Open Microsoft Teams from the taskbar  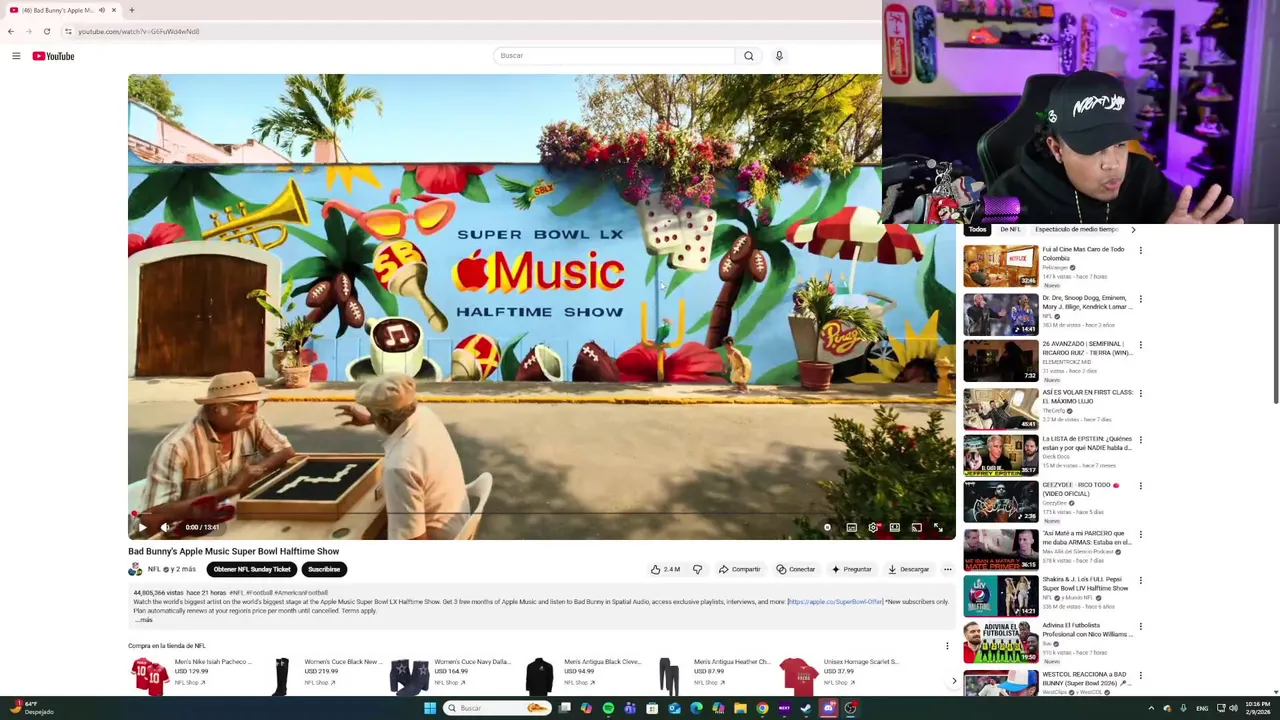(630, 708)
